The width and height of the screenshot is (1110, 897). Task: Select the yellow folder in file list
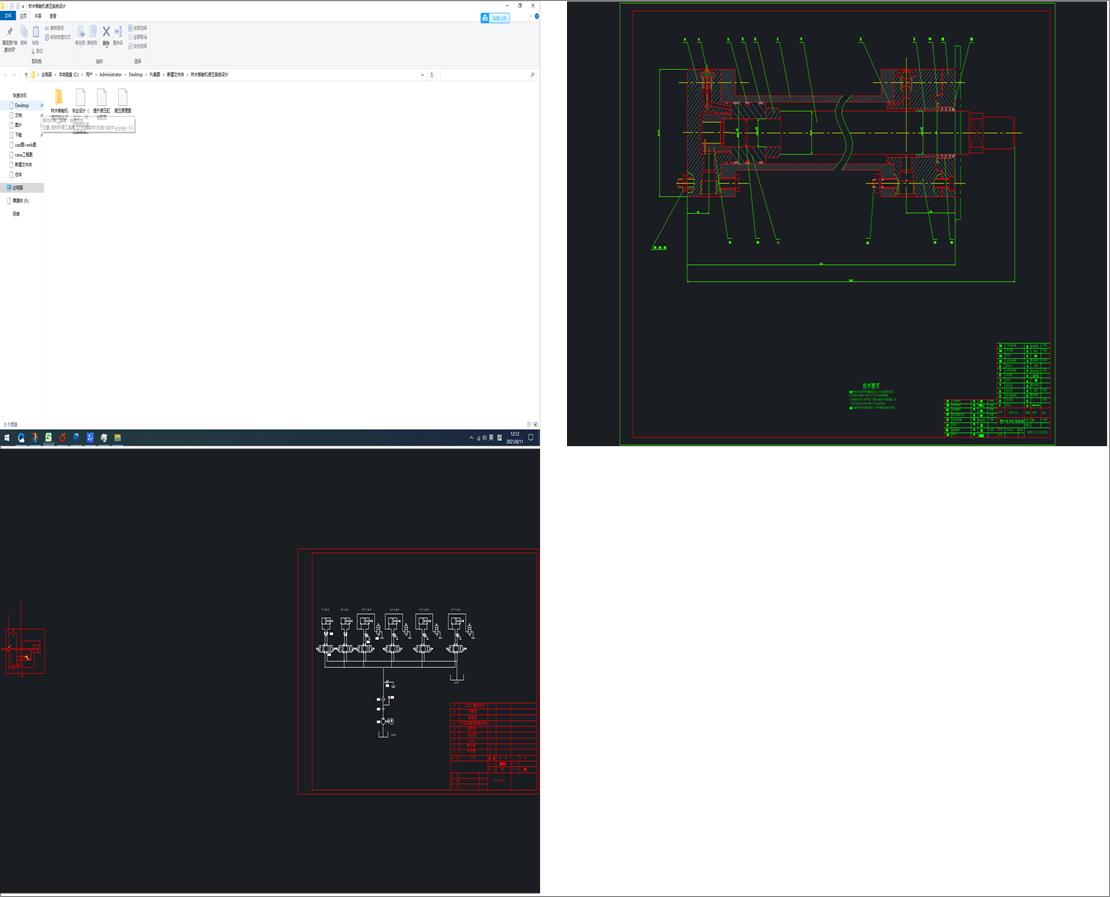click(59, 97)
